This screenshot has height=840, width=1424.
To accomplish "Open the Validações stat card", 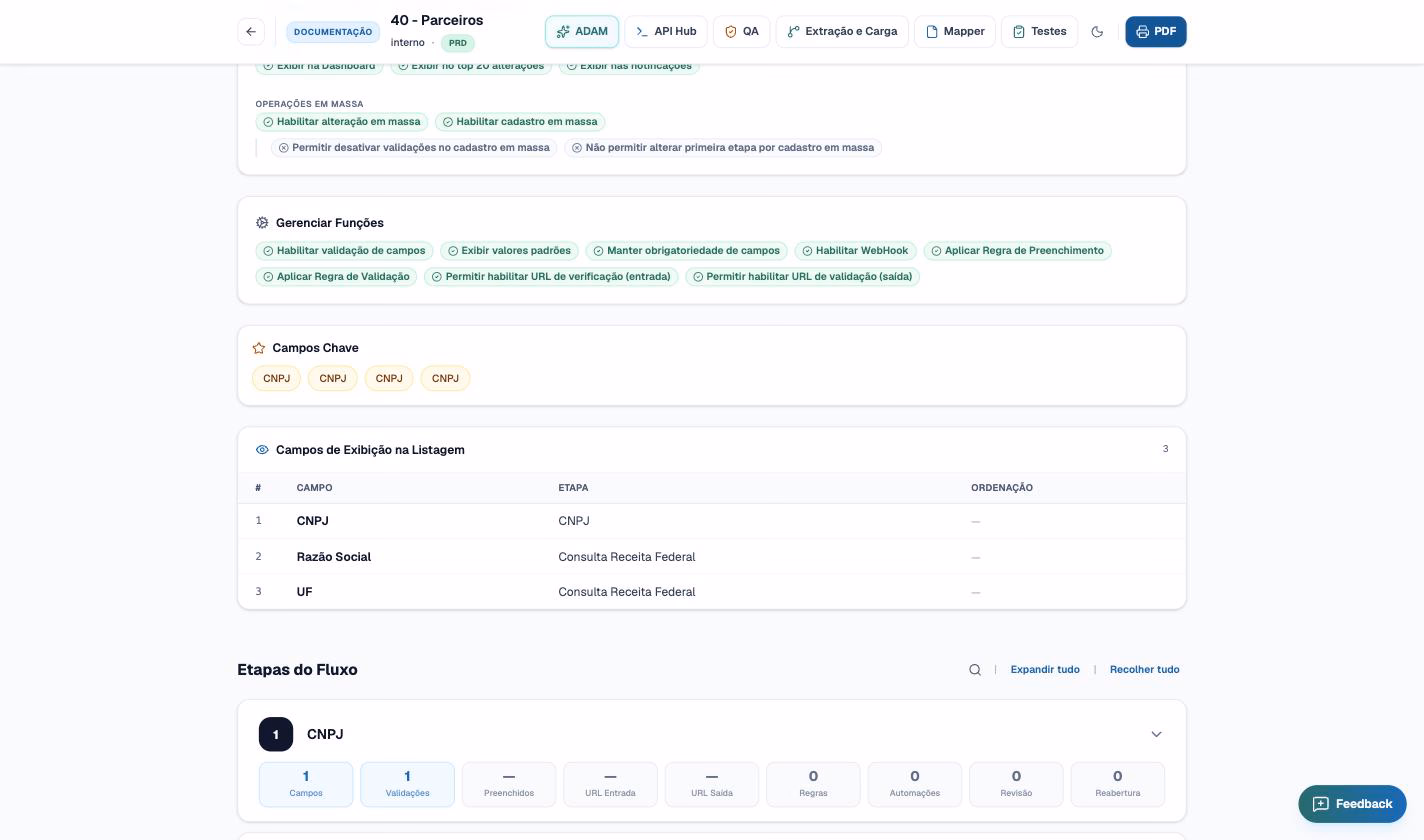I will click(x=407, y=785).
